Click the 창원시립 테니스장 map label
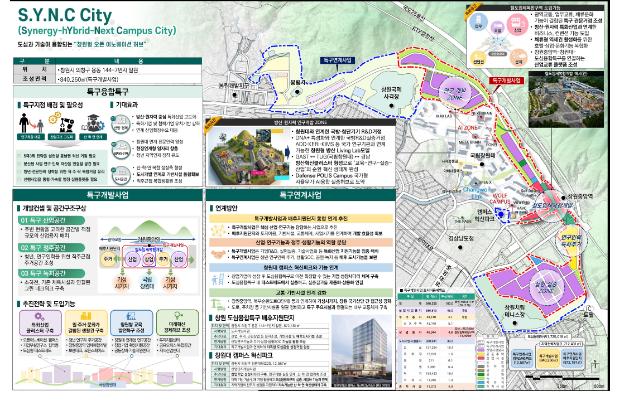 coord(515,311)
